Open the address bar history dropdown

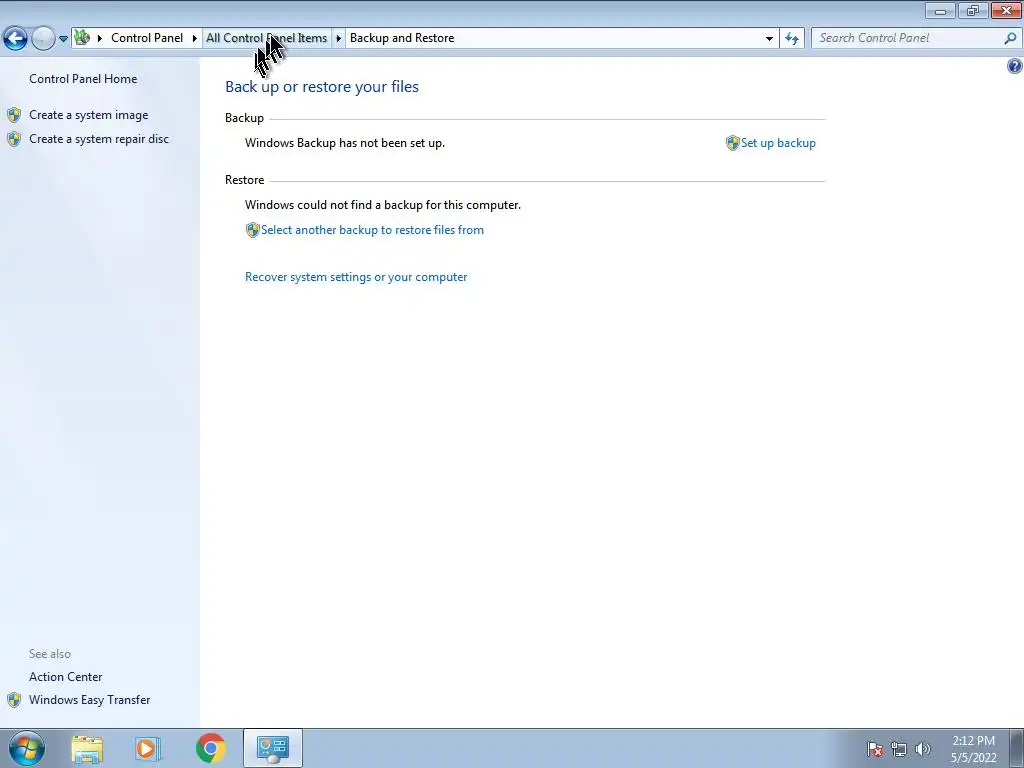click(x=769, y=39)
